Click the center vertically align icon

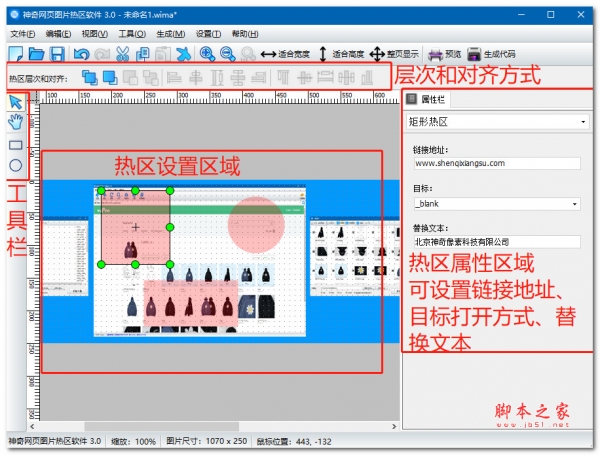pos(305,78)
